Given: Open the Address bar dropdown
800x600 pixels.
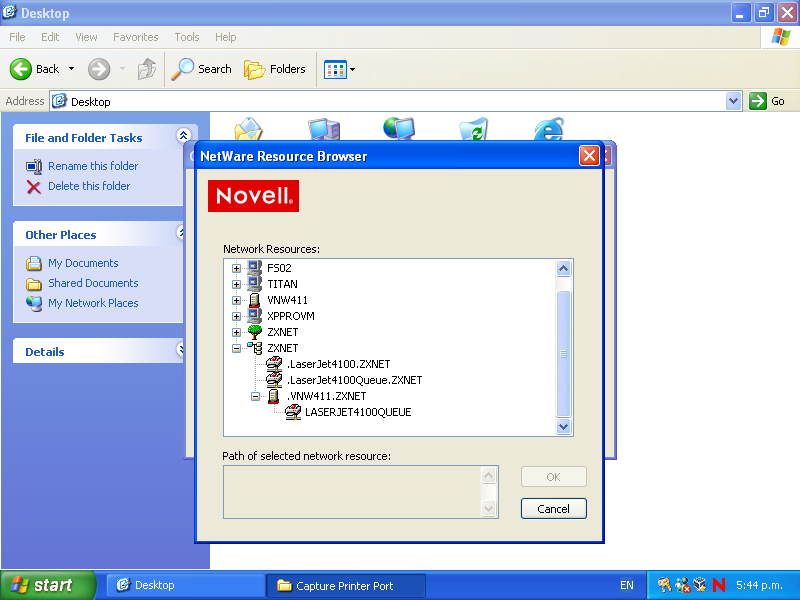Looking at the screenshot, I should tap(734, 101).
